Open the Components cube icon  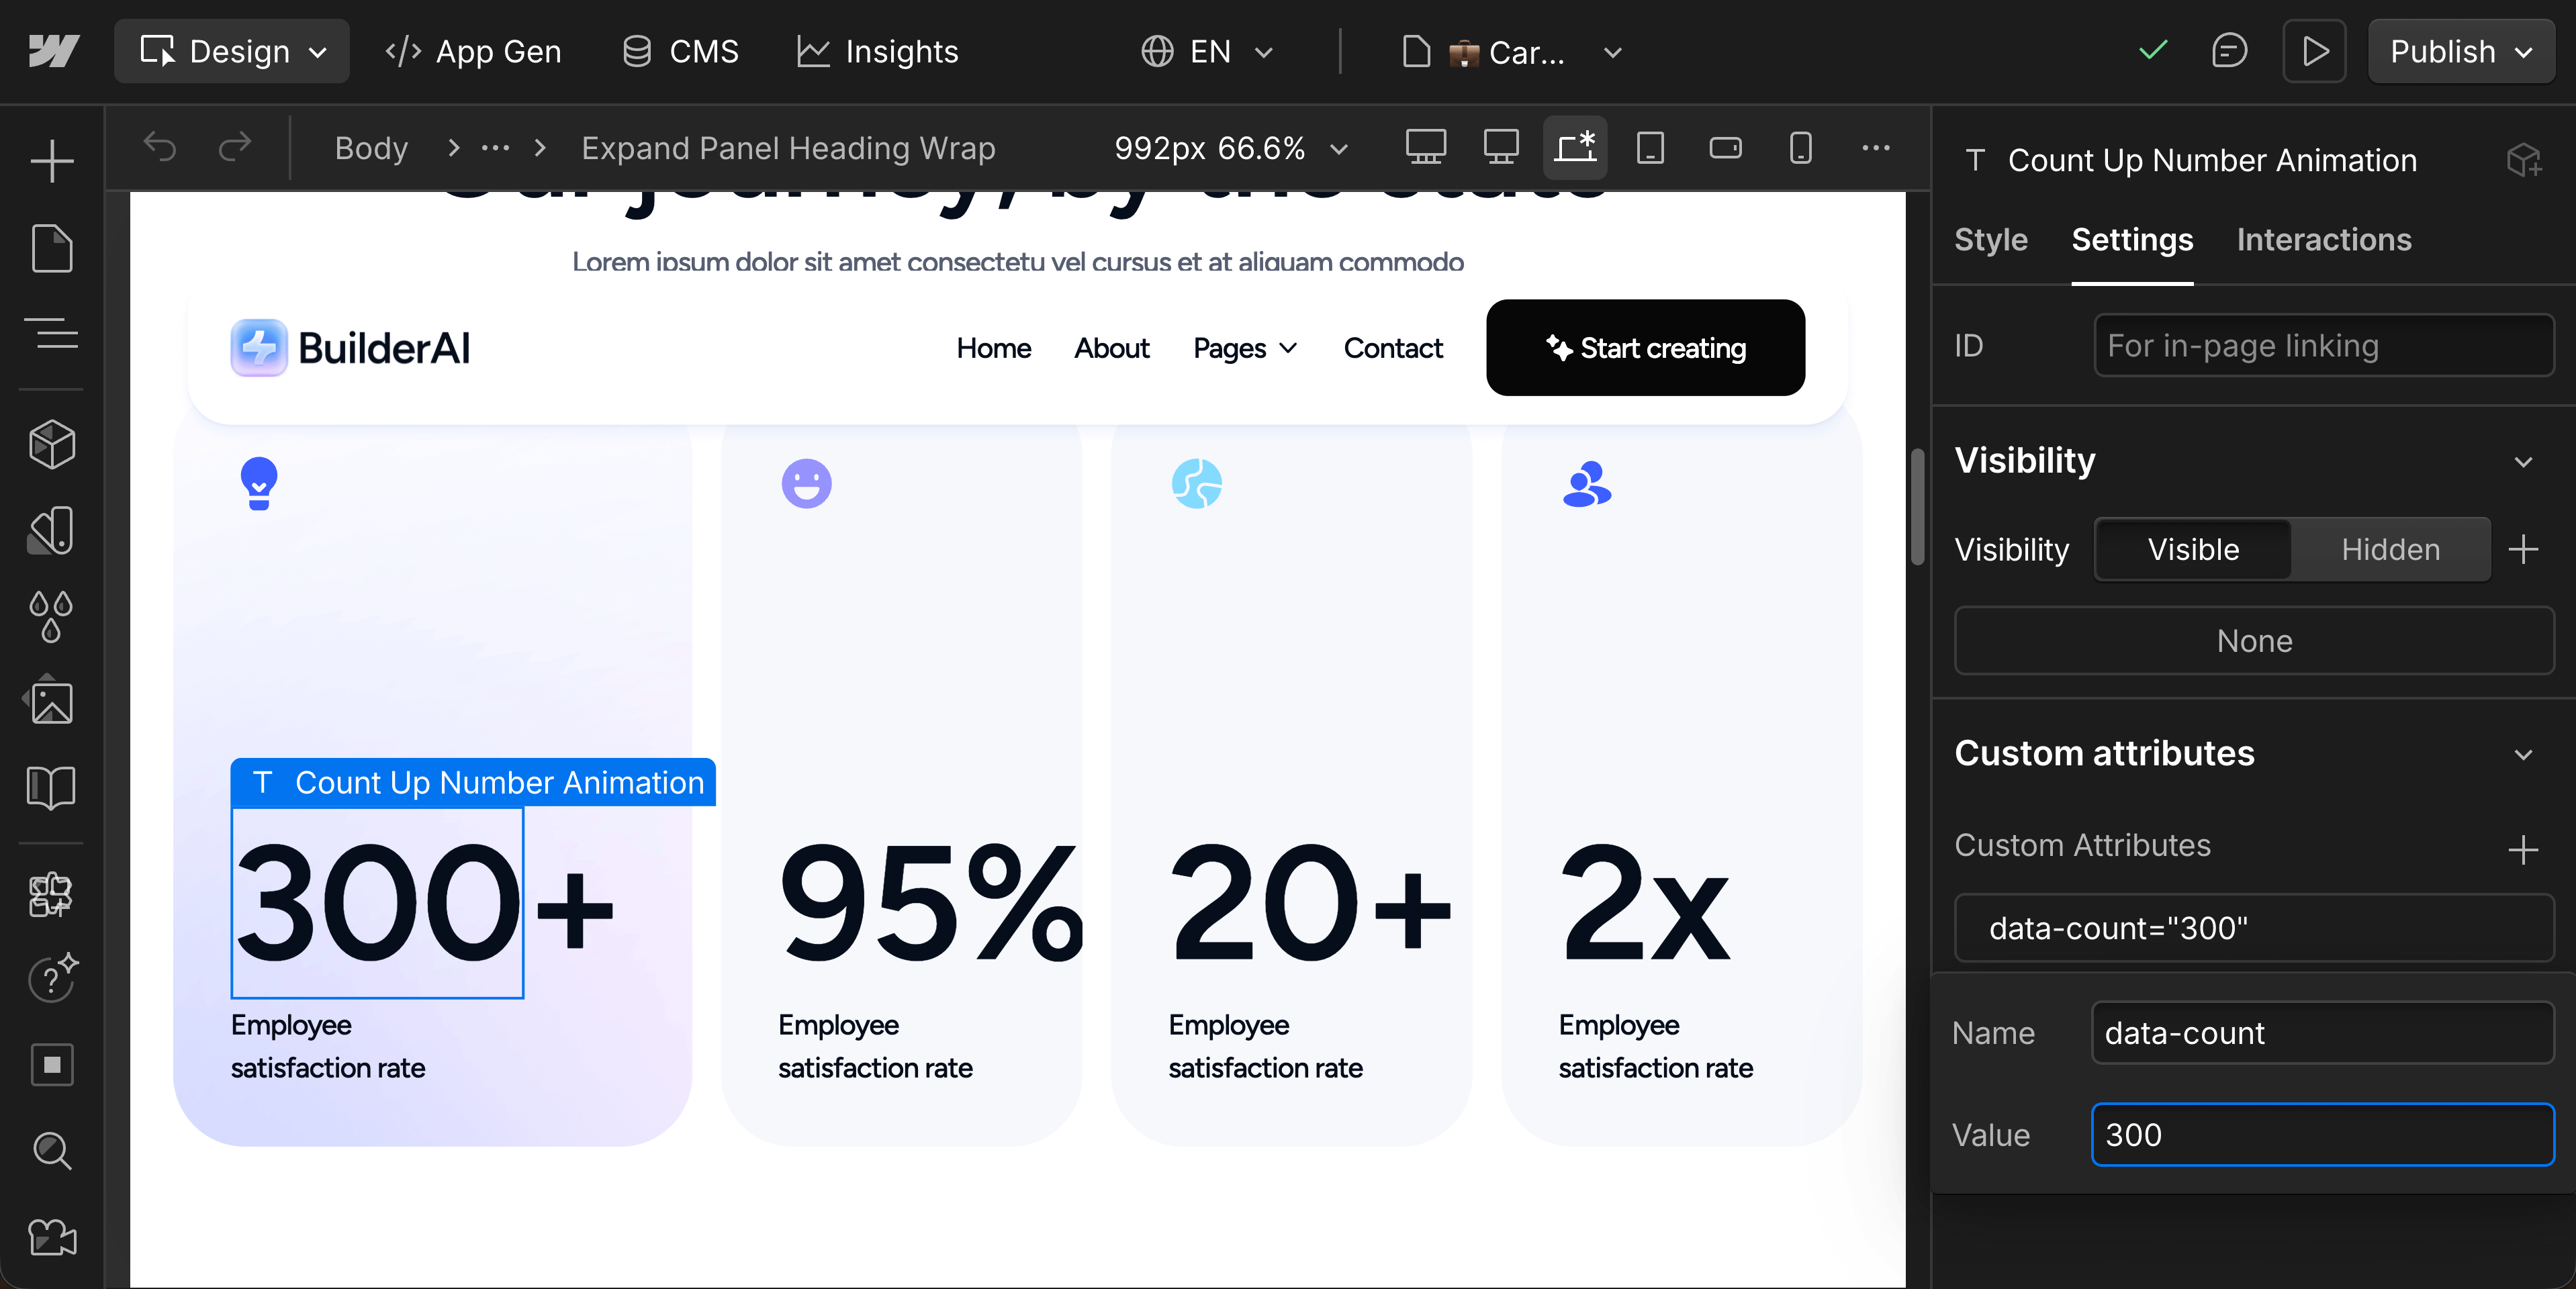coord(52,444)
